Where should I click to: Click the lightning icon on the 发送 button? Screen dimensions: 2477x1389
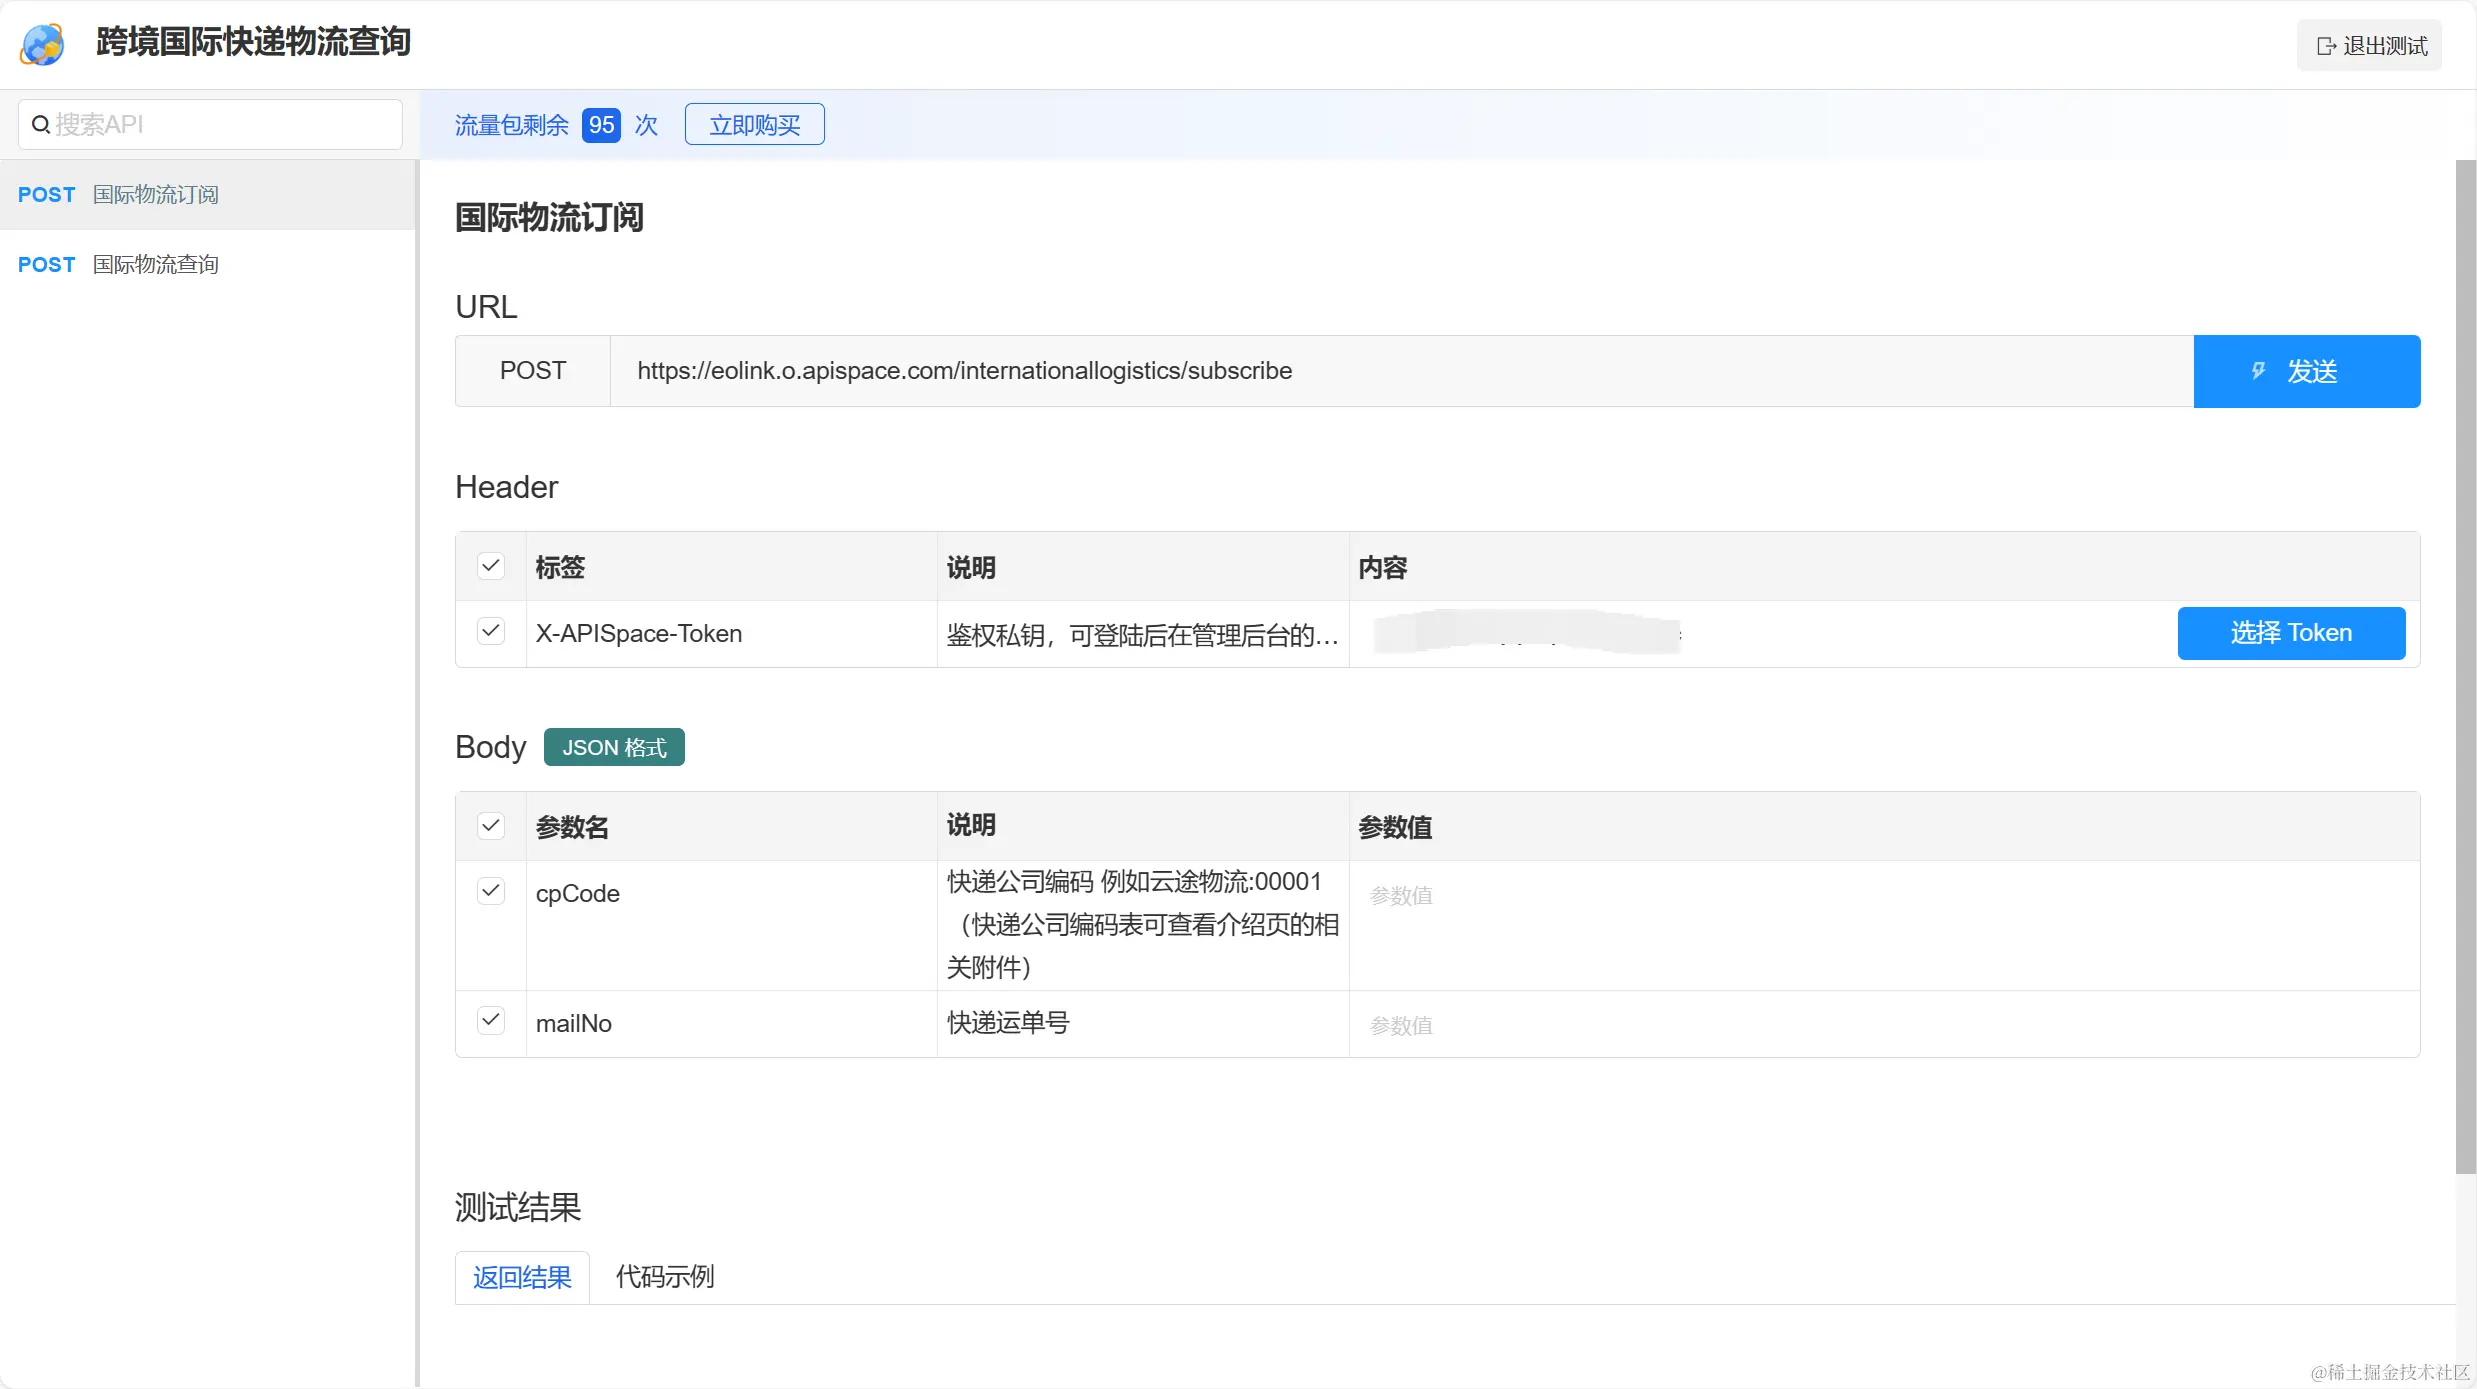[x=2258, y=371]
